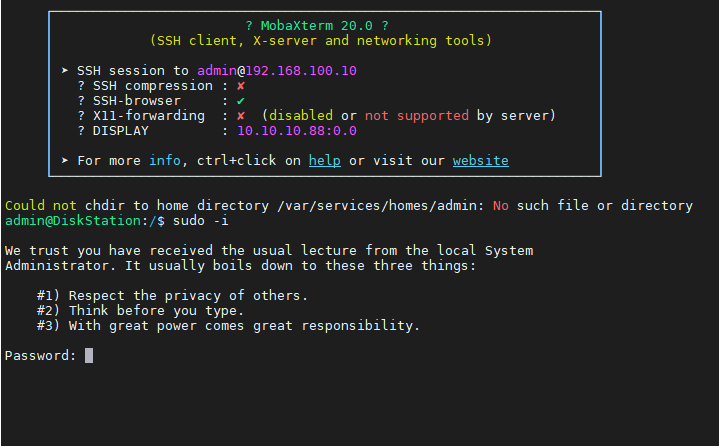Select the admin@192.168.100.10 session address
Viewport: 719px width, 446px height.
point(277,71)
